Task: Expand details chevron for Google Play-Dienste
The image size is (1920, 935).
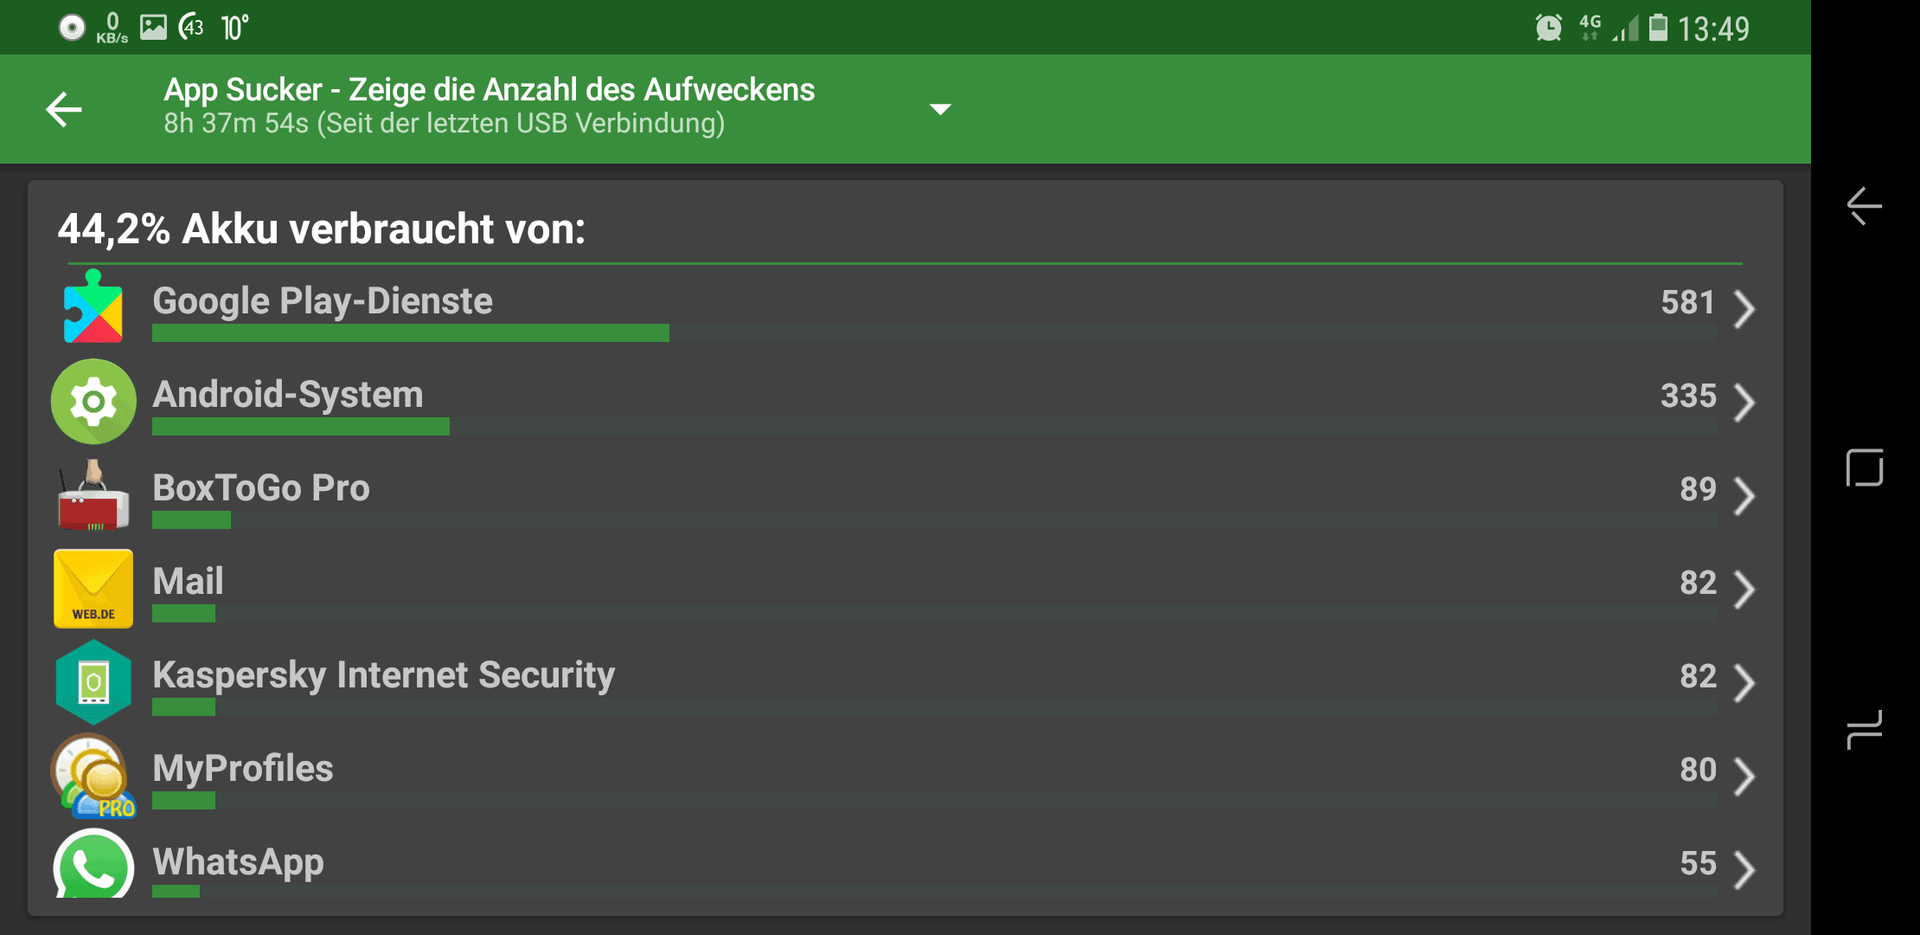Action: coord(1744,308)
